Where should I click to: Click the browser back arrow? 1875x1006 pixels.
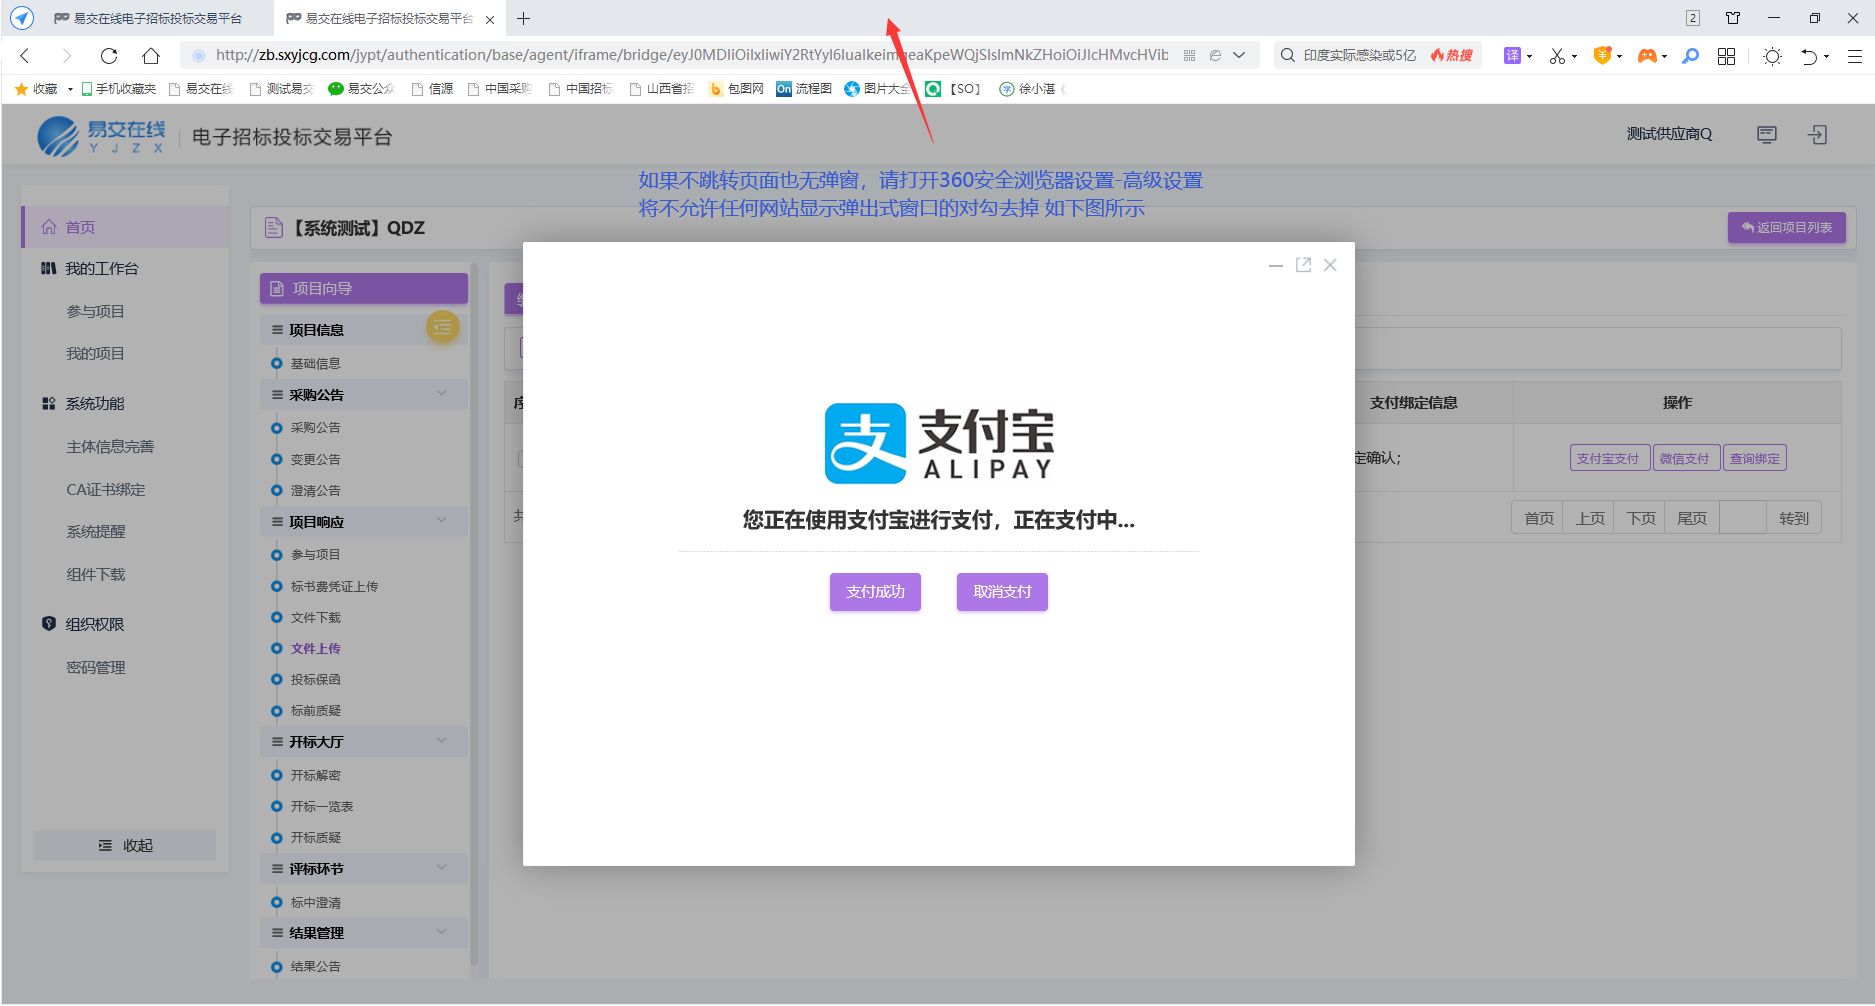(25, 56)
